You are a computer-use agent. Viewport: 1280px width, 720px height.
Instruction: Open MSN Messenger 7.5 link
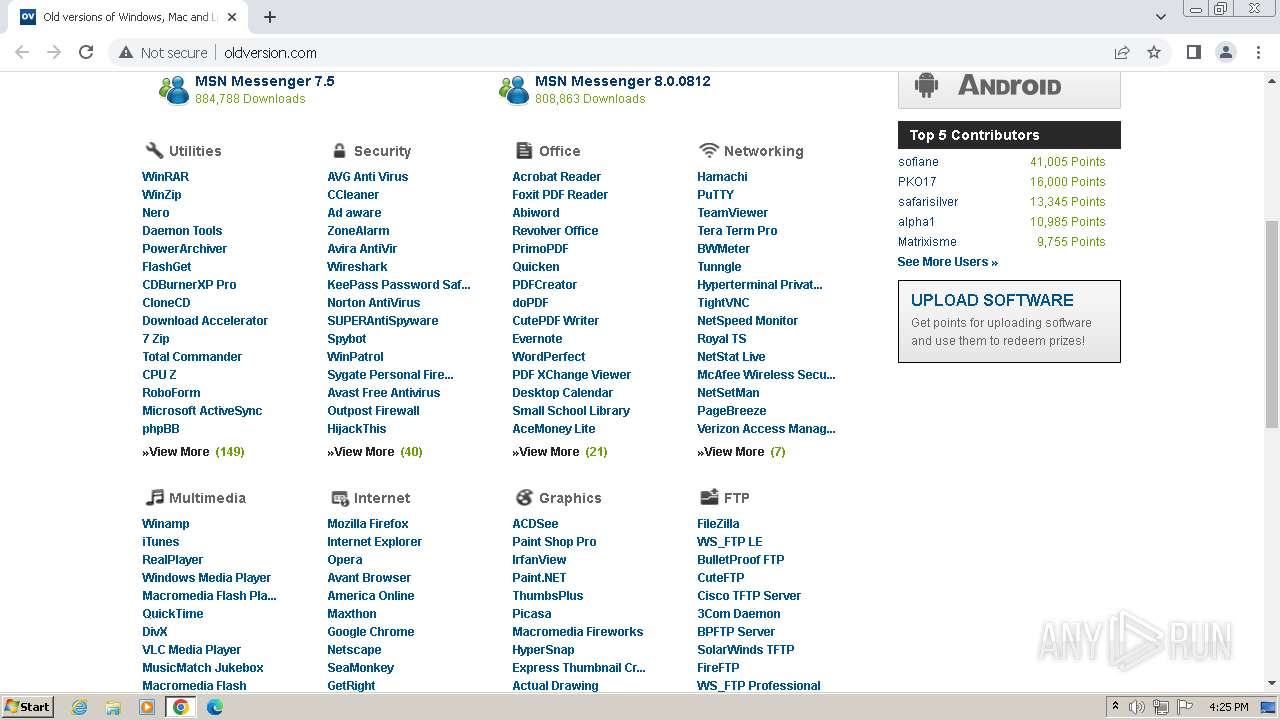(x=265, y=81)
